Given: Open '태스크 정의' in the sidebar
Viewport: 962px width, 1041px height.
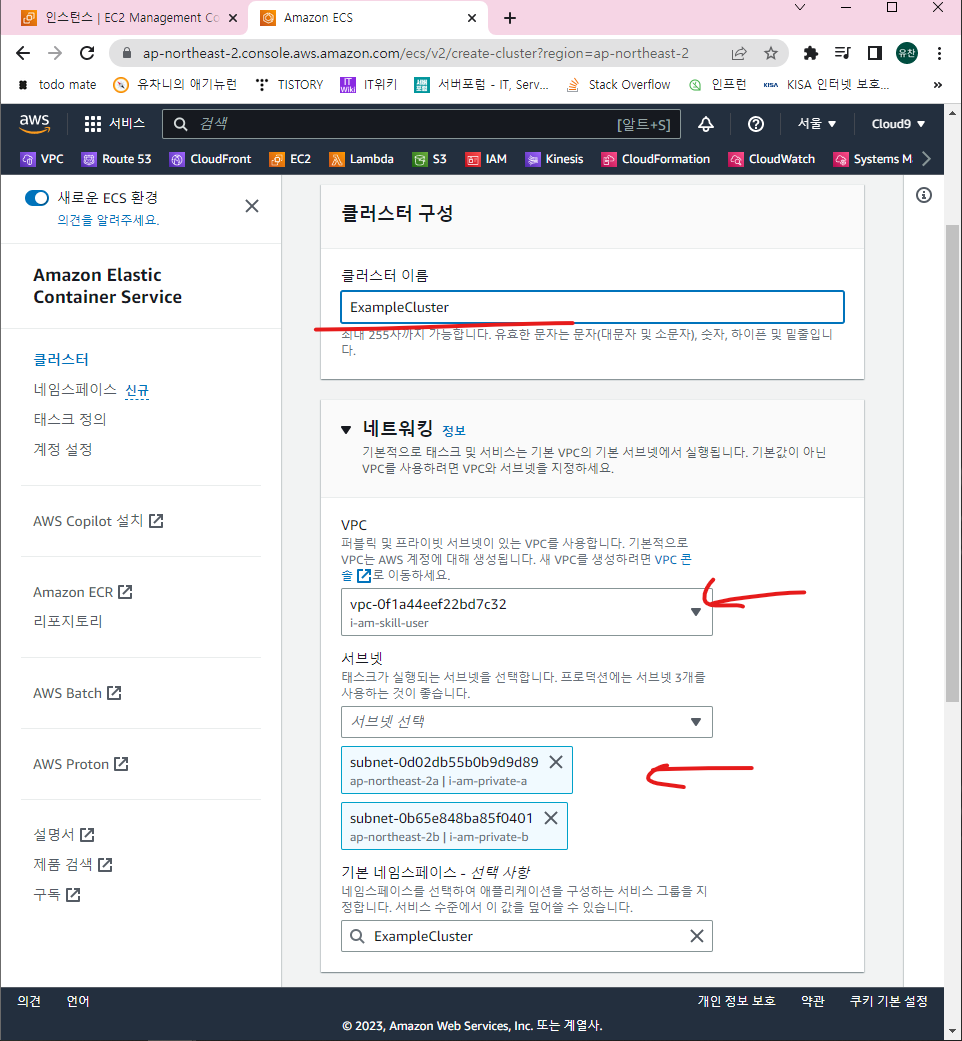Looking at the screenshot, I should point(70,420).
